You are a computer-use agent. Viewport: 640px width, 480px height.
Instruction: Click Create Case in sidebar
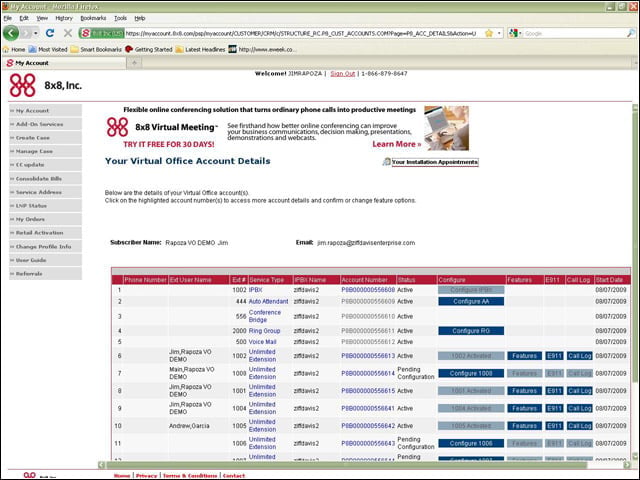[x=45, y=138]
